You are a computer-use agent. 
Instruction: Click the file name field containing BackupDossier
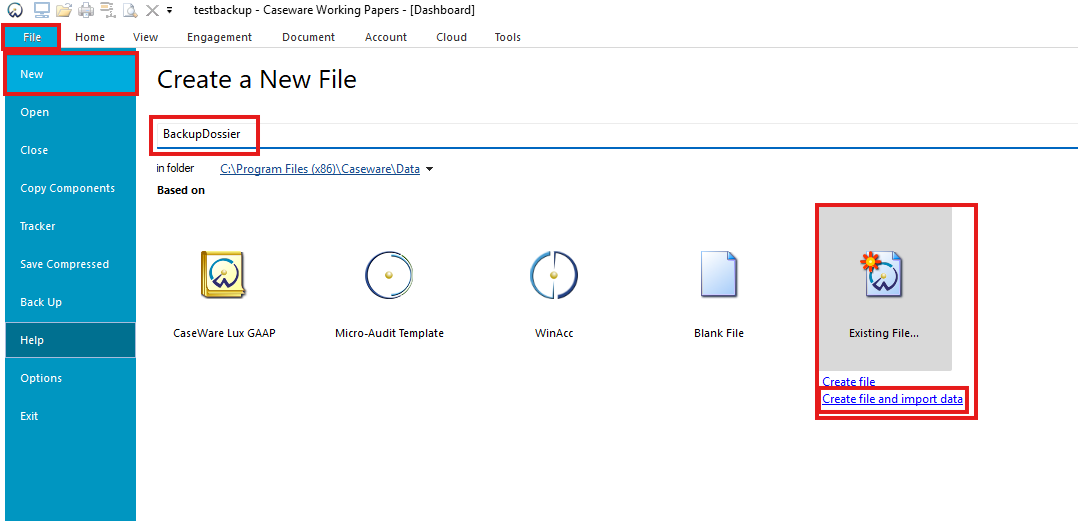click(617, 135)
